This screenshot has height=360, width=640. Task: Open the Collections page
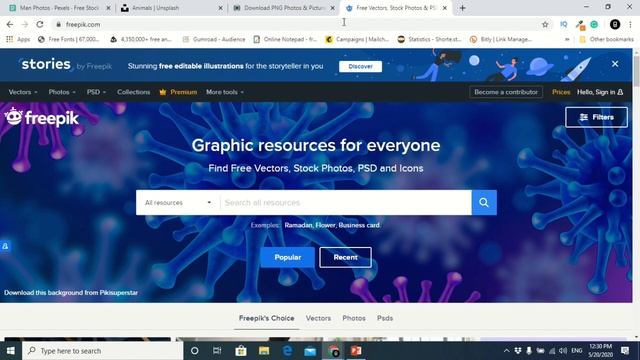(x=133, y=92)
